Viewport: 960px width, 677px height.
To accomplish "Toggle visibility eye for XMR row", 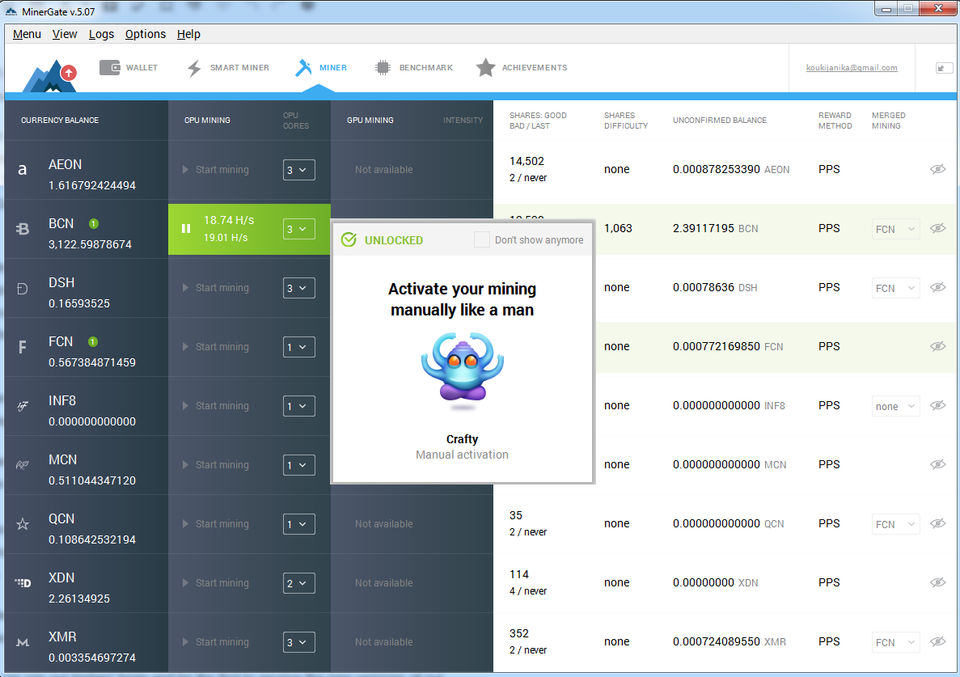I will click(937, 641).
